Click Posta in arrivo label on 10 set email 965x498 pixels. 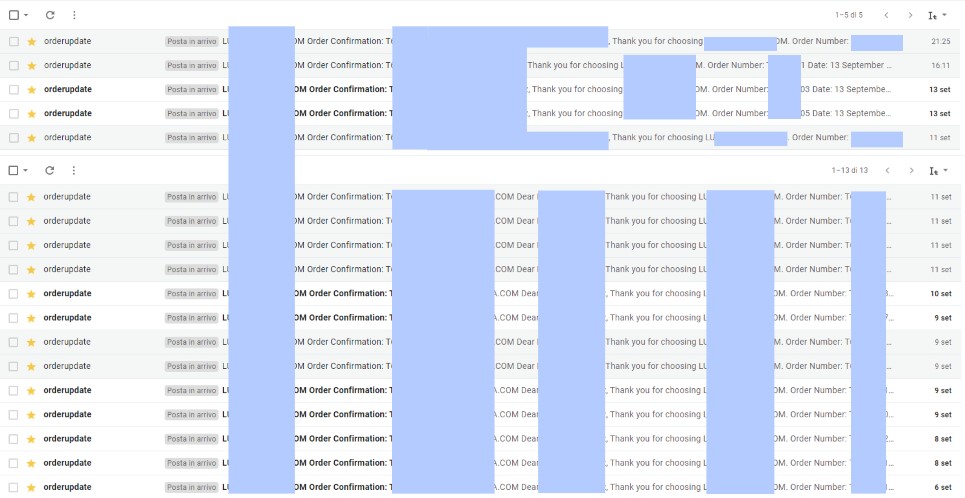(191, 294)
